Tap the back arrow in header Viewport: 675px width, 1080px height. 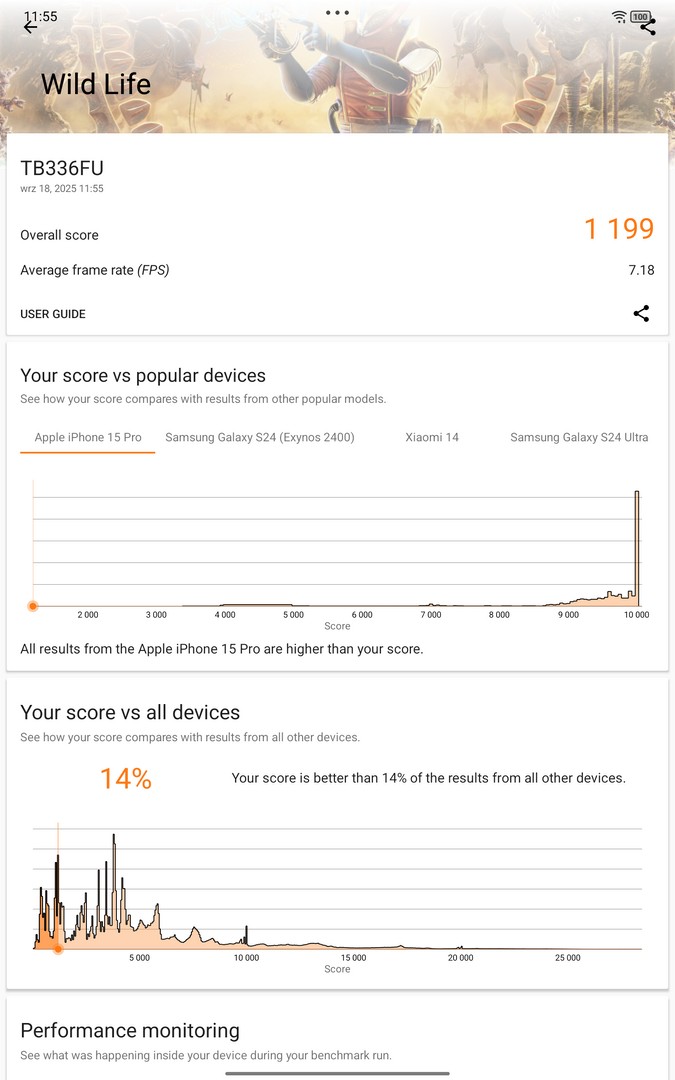coord(30,28)
